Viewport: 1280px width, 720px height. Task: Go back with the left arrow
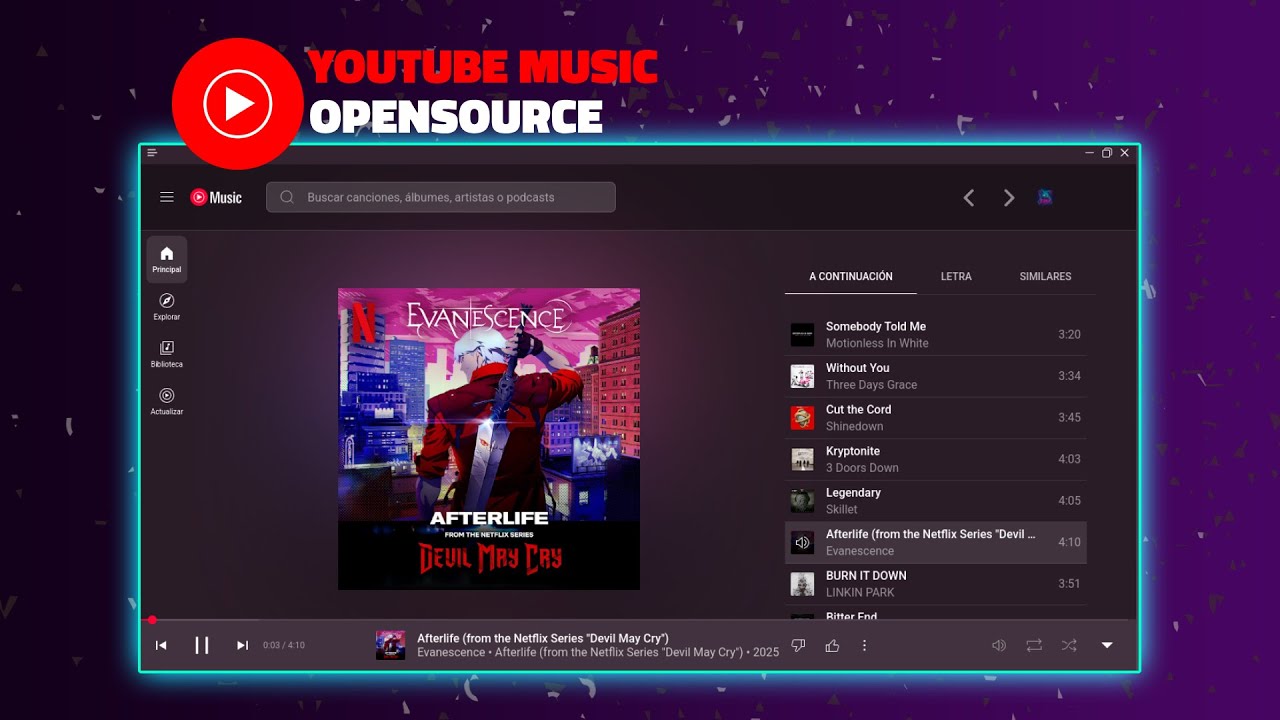968,198
